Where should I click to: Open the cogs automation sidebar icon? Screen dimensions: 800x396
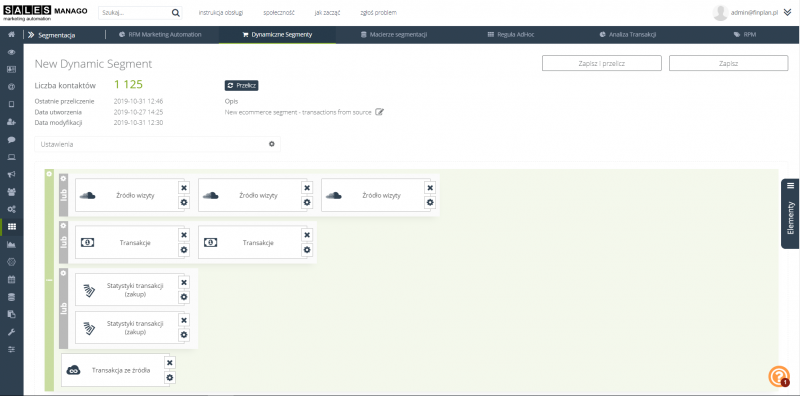(x=11, y=209)
